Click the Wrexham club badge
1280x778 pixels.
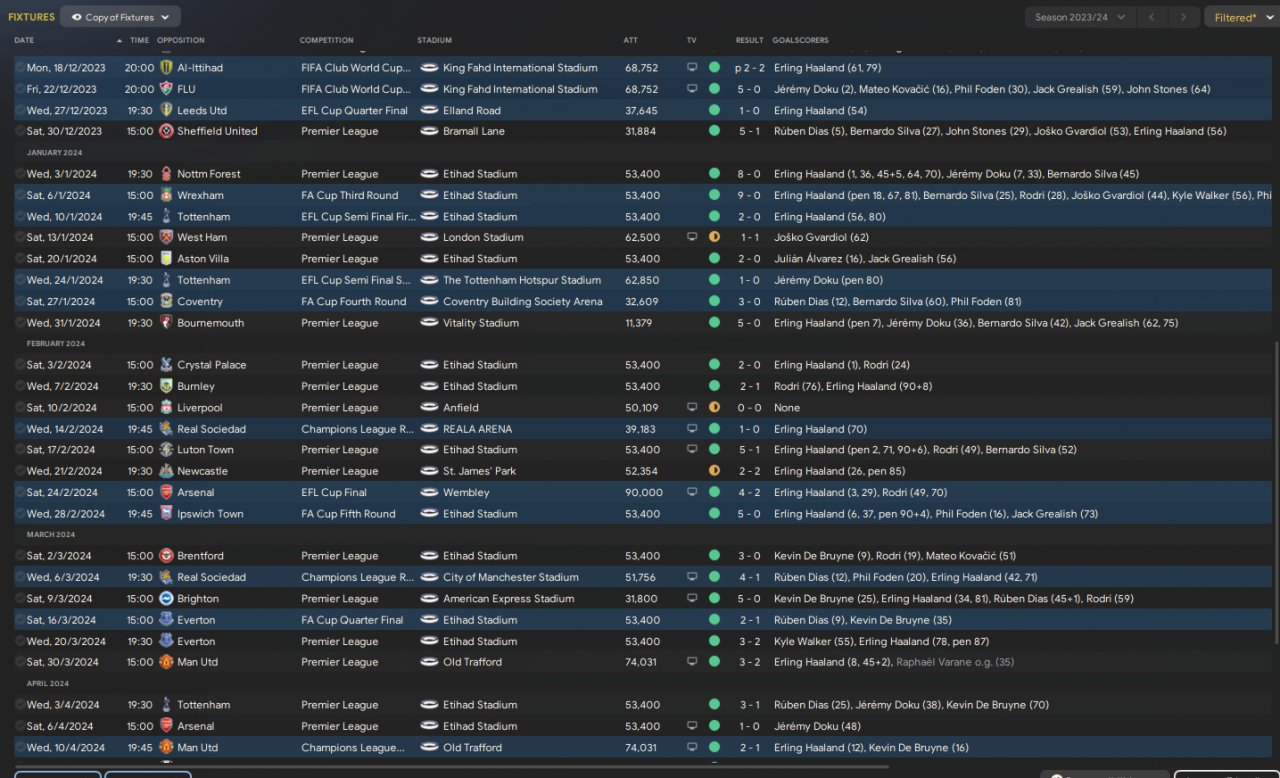point(166,196)
